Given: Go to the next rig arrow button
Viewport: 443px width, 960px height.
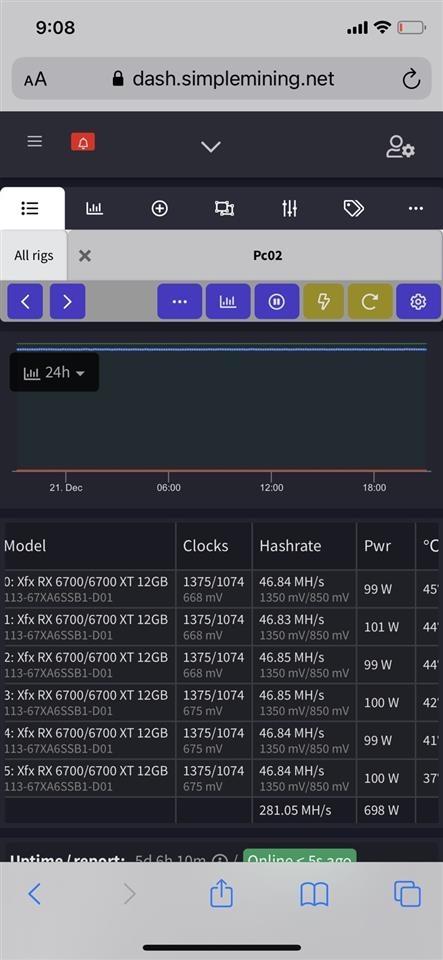Looking at the screenshot, I should pyautogui.click(x=67, y=301).
